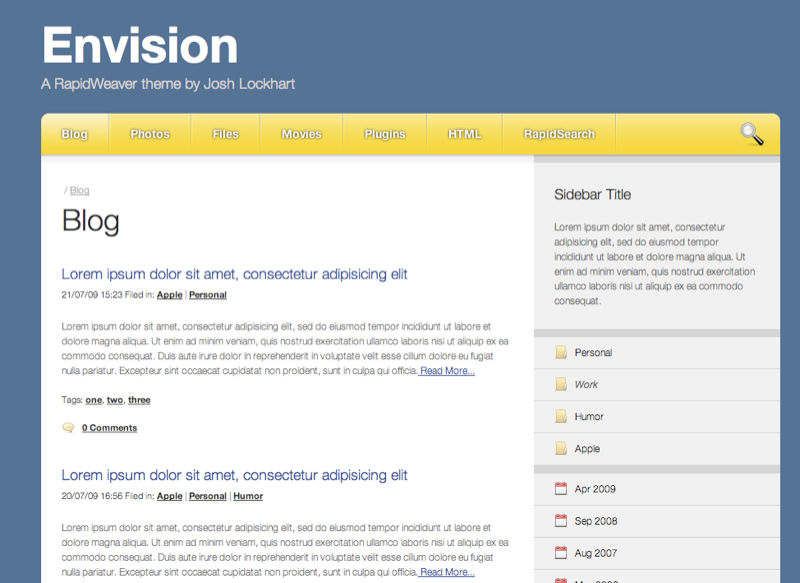Open the Photos navigation tab
Image resolution: width=800 pixels, height=583 pixels.
[x=149, y=134]
